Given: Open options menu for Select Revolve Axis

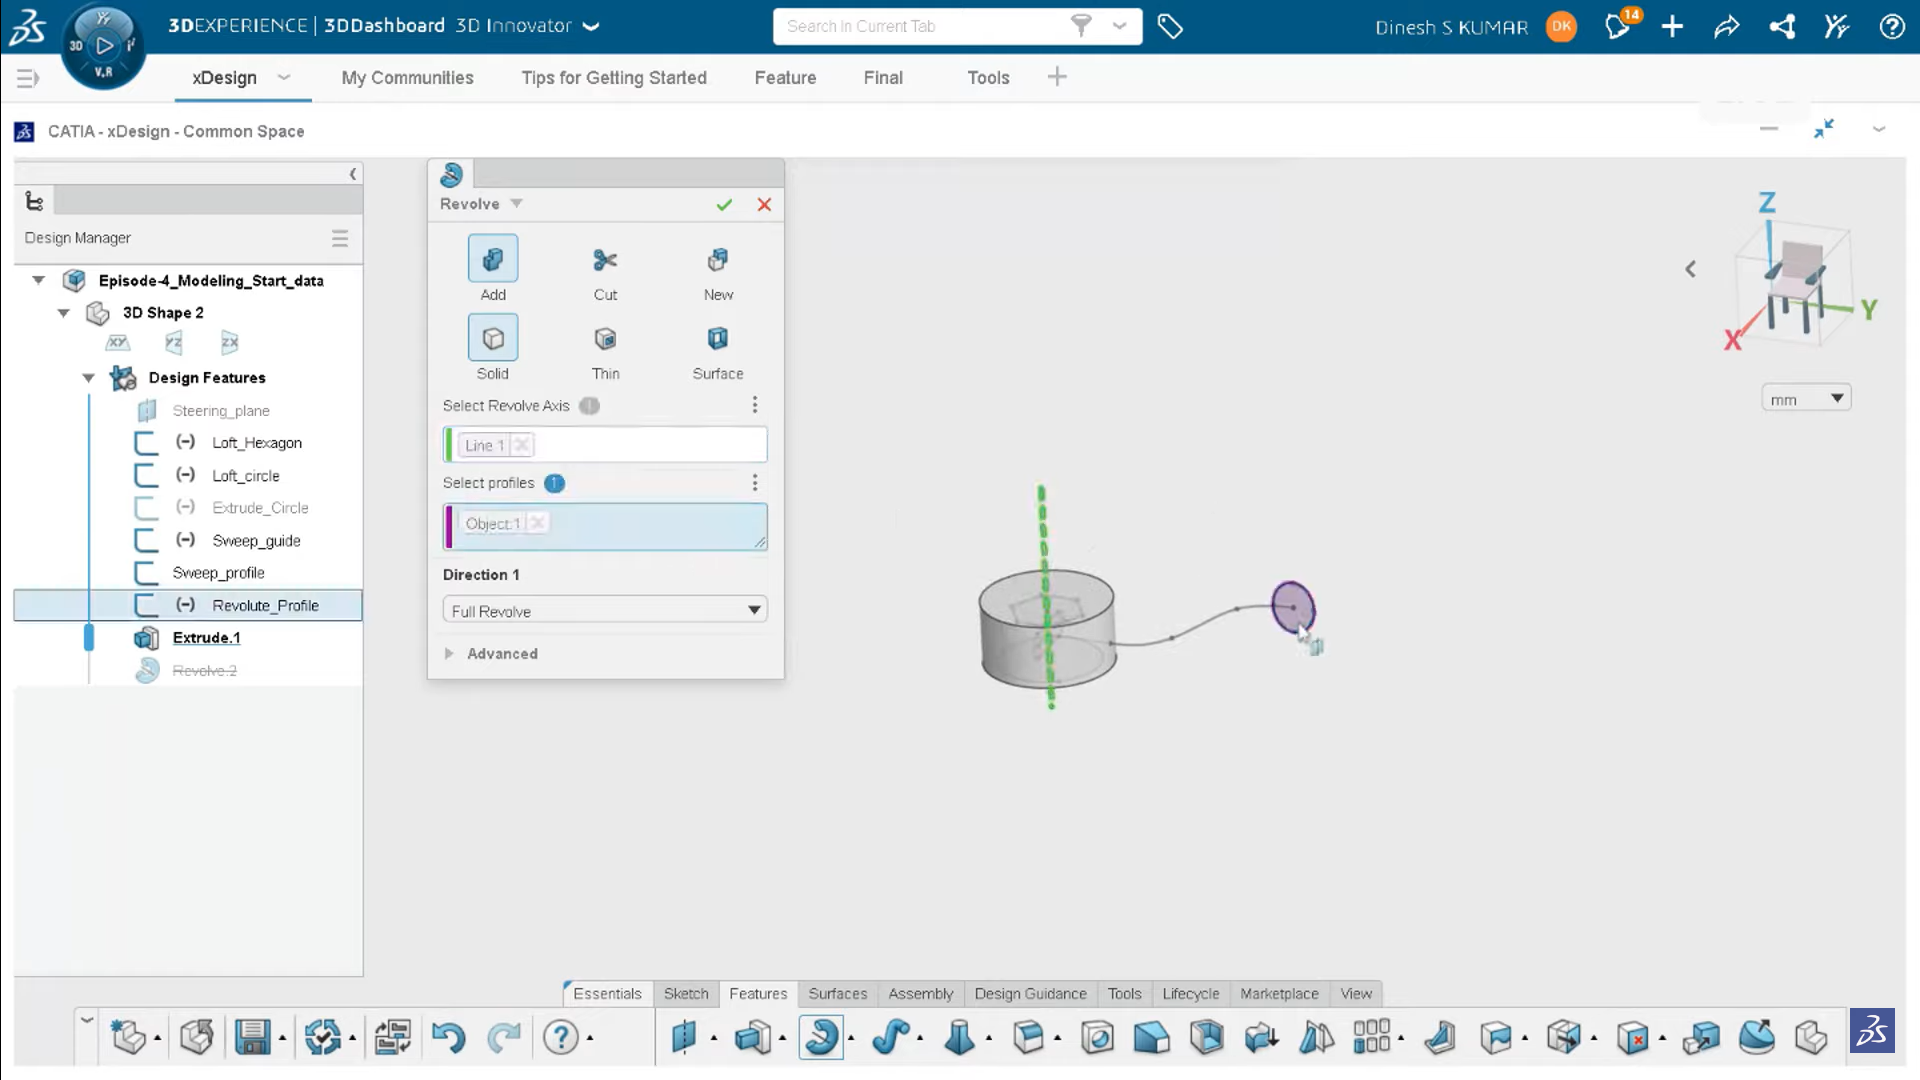Looking at the screenshot, I should (755, 405).
